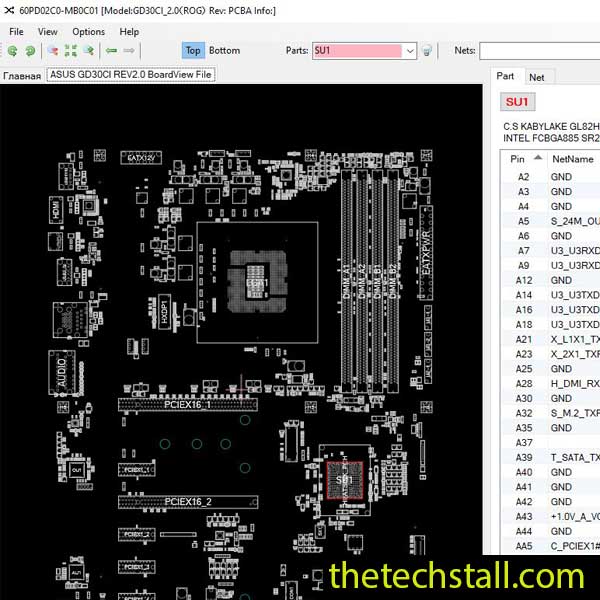600x600 pixels.
Task: Open the Options menu
Action: [88, 32]
